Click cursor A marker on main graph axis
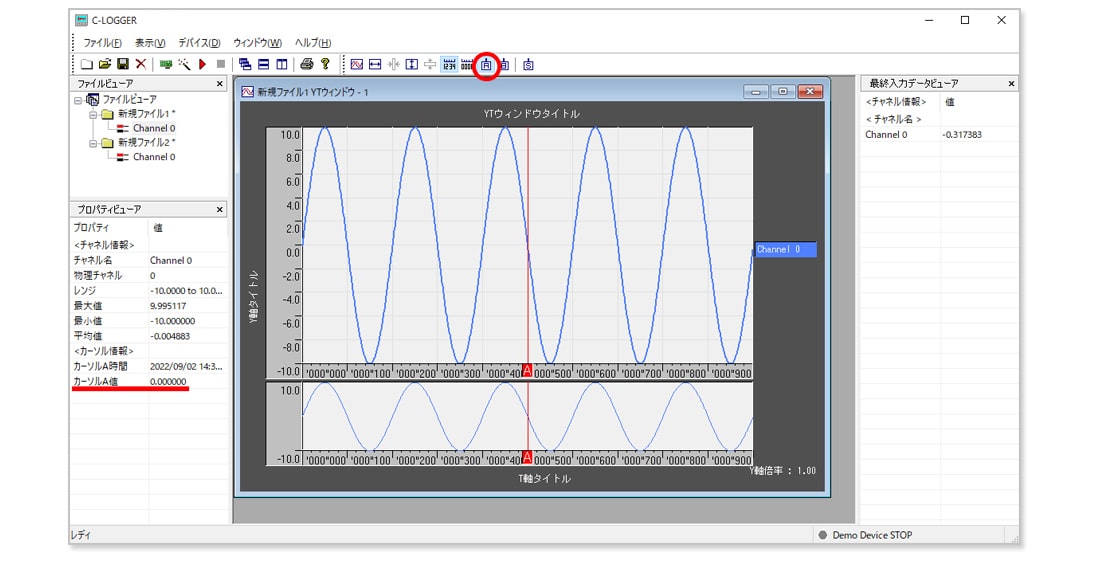Image resolution: width=1100 pixels, height=562 pixels. [527, 370]
